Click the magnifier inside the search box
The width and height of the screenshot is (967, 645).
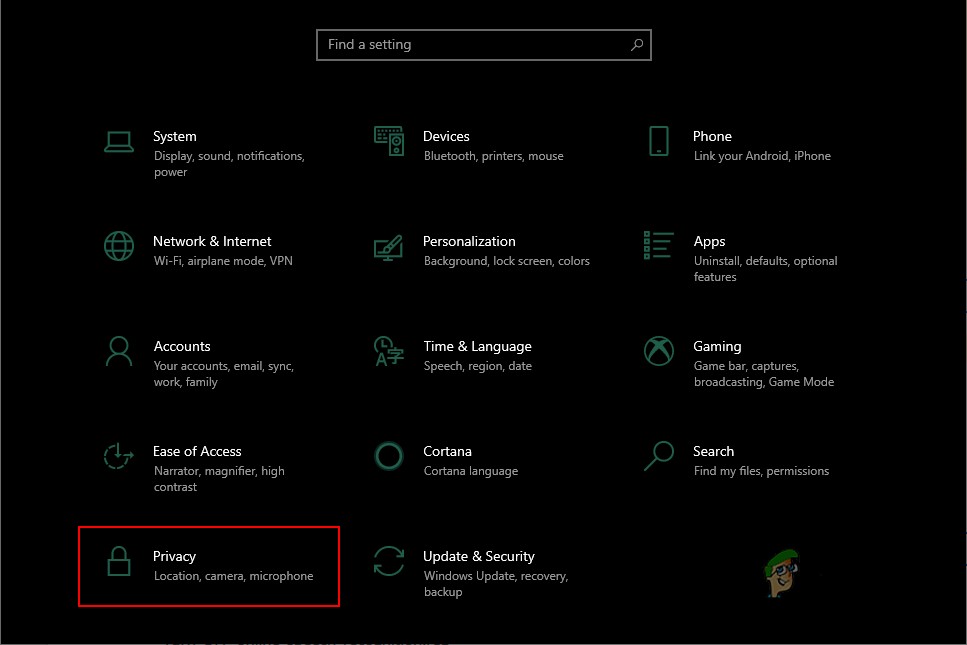click(637, 45)
